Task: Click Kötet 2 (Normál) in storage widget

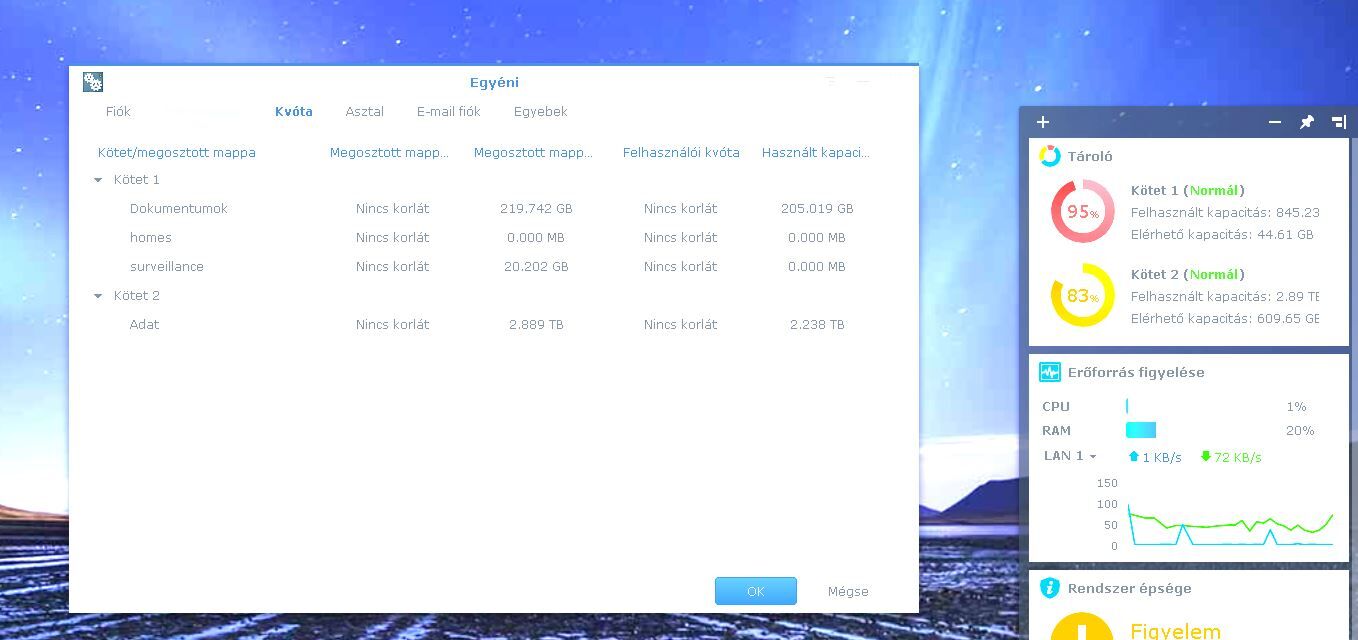Action: pyautogui.click(x=1188, y=274)
